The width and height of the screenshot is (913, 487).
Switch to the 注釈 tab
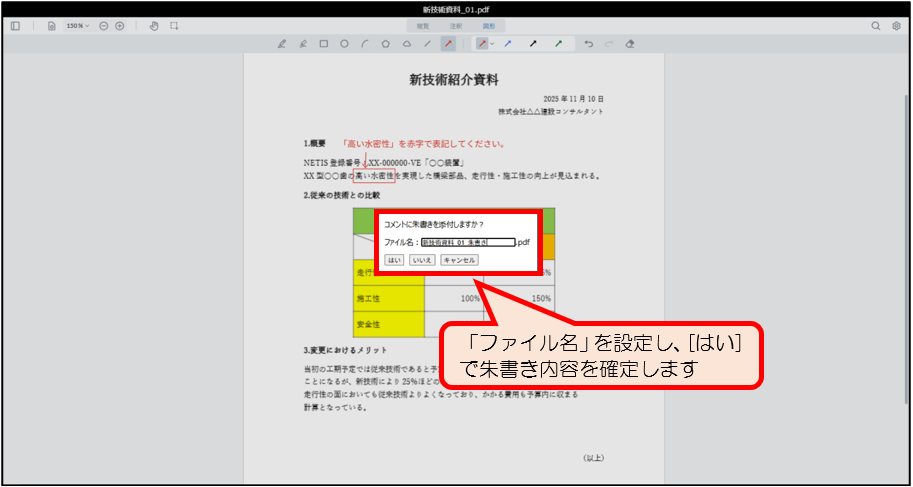tap(456, 25)
